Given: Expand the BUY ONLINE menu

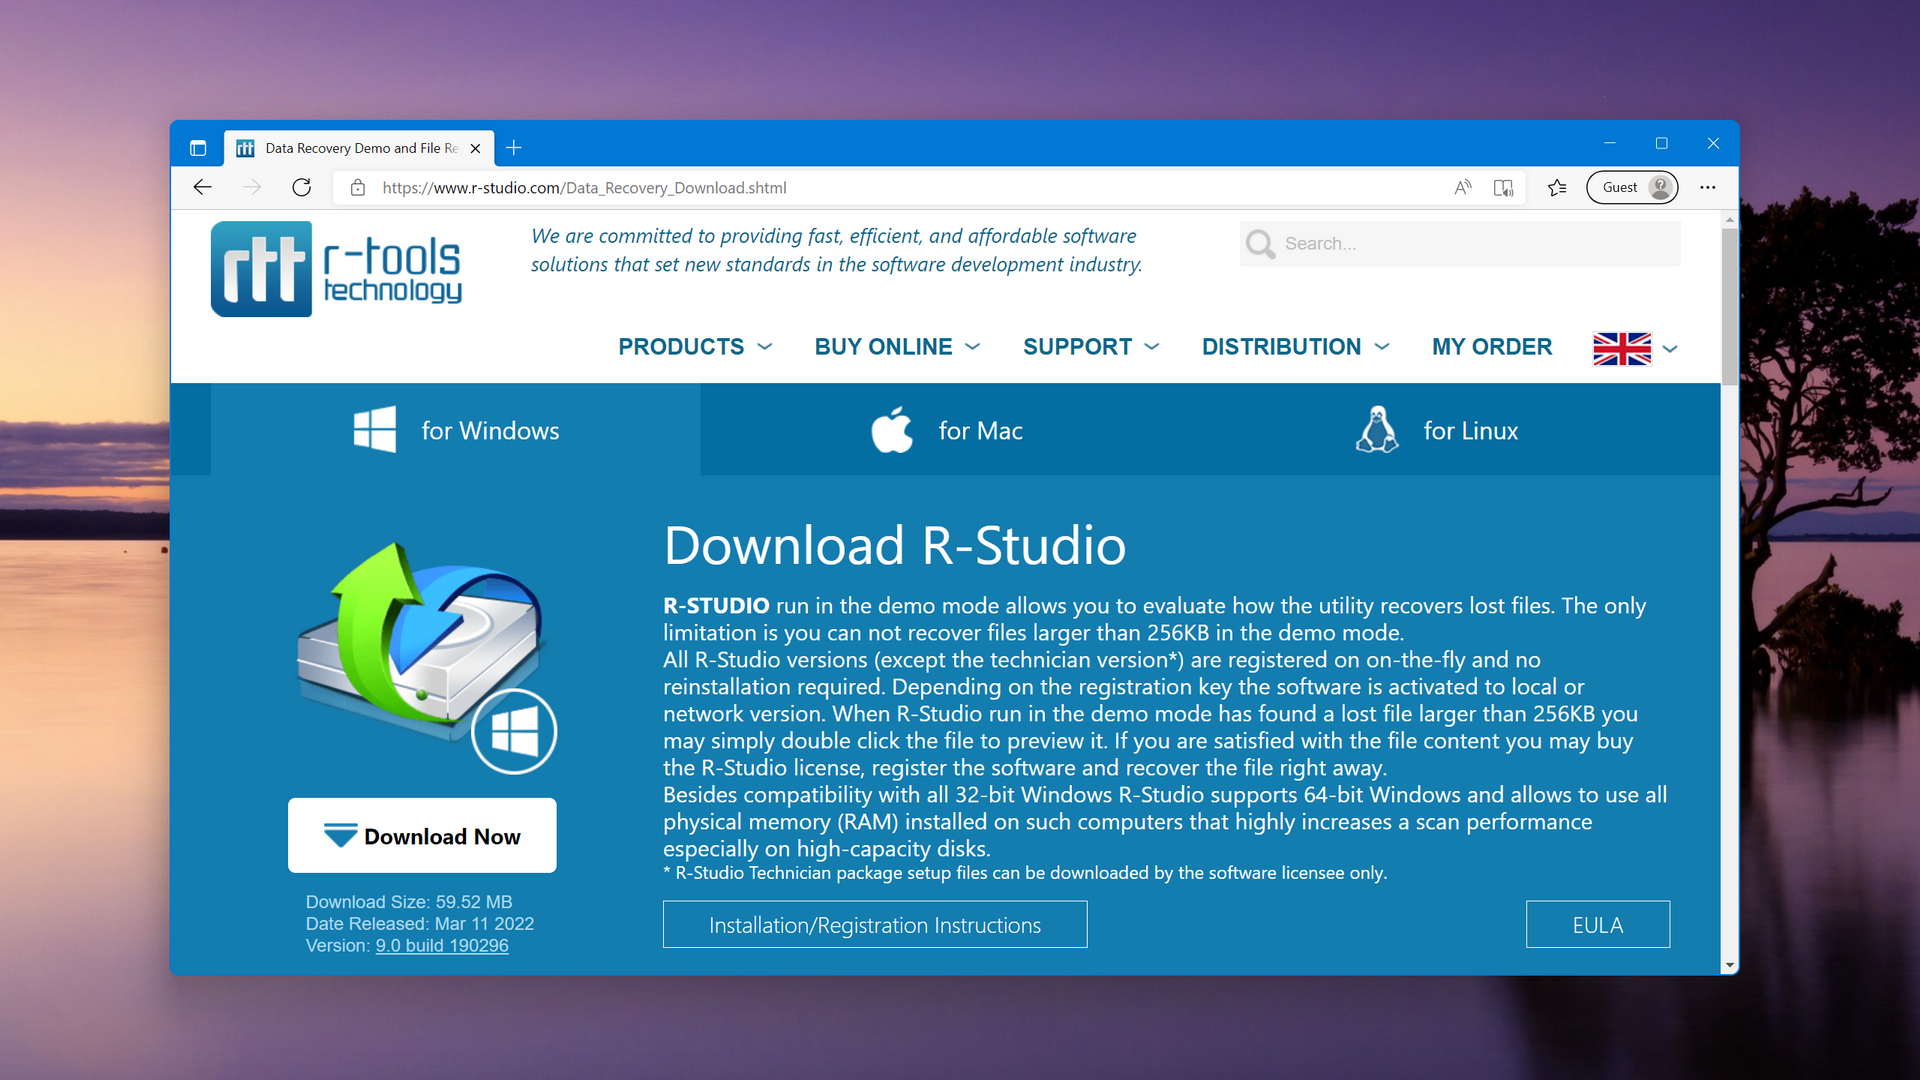Looking at the screenshot, I should coord(897,347).
